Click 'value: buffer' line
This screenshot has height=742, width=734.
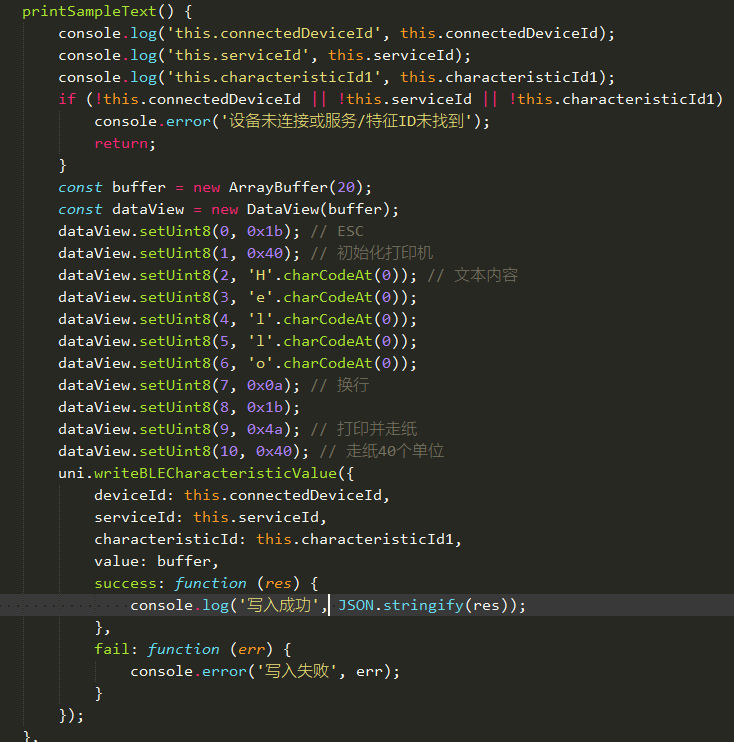156,561
